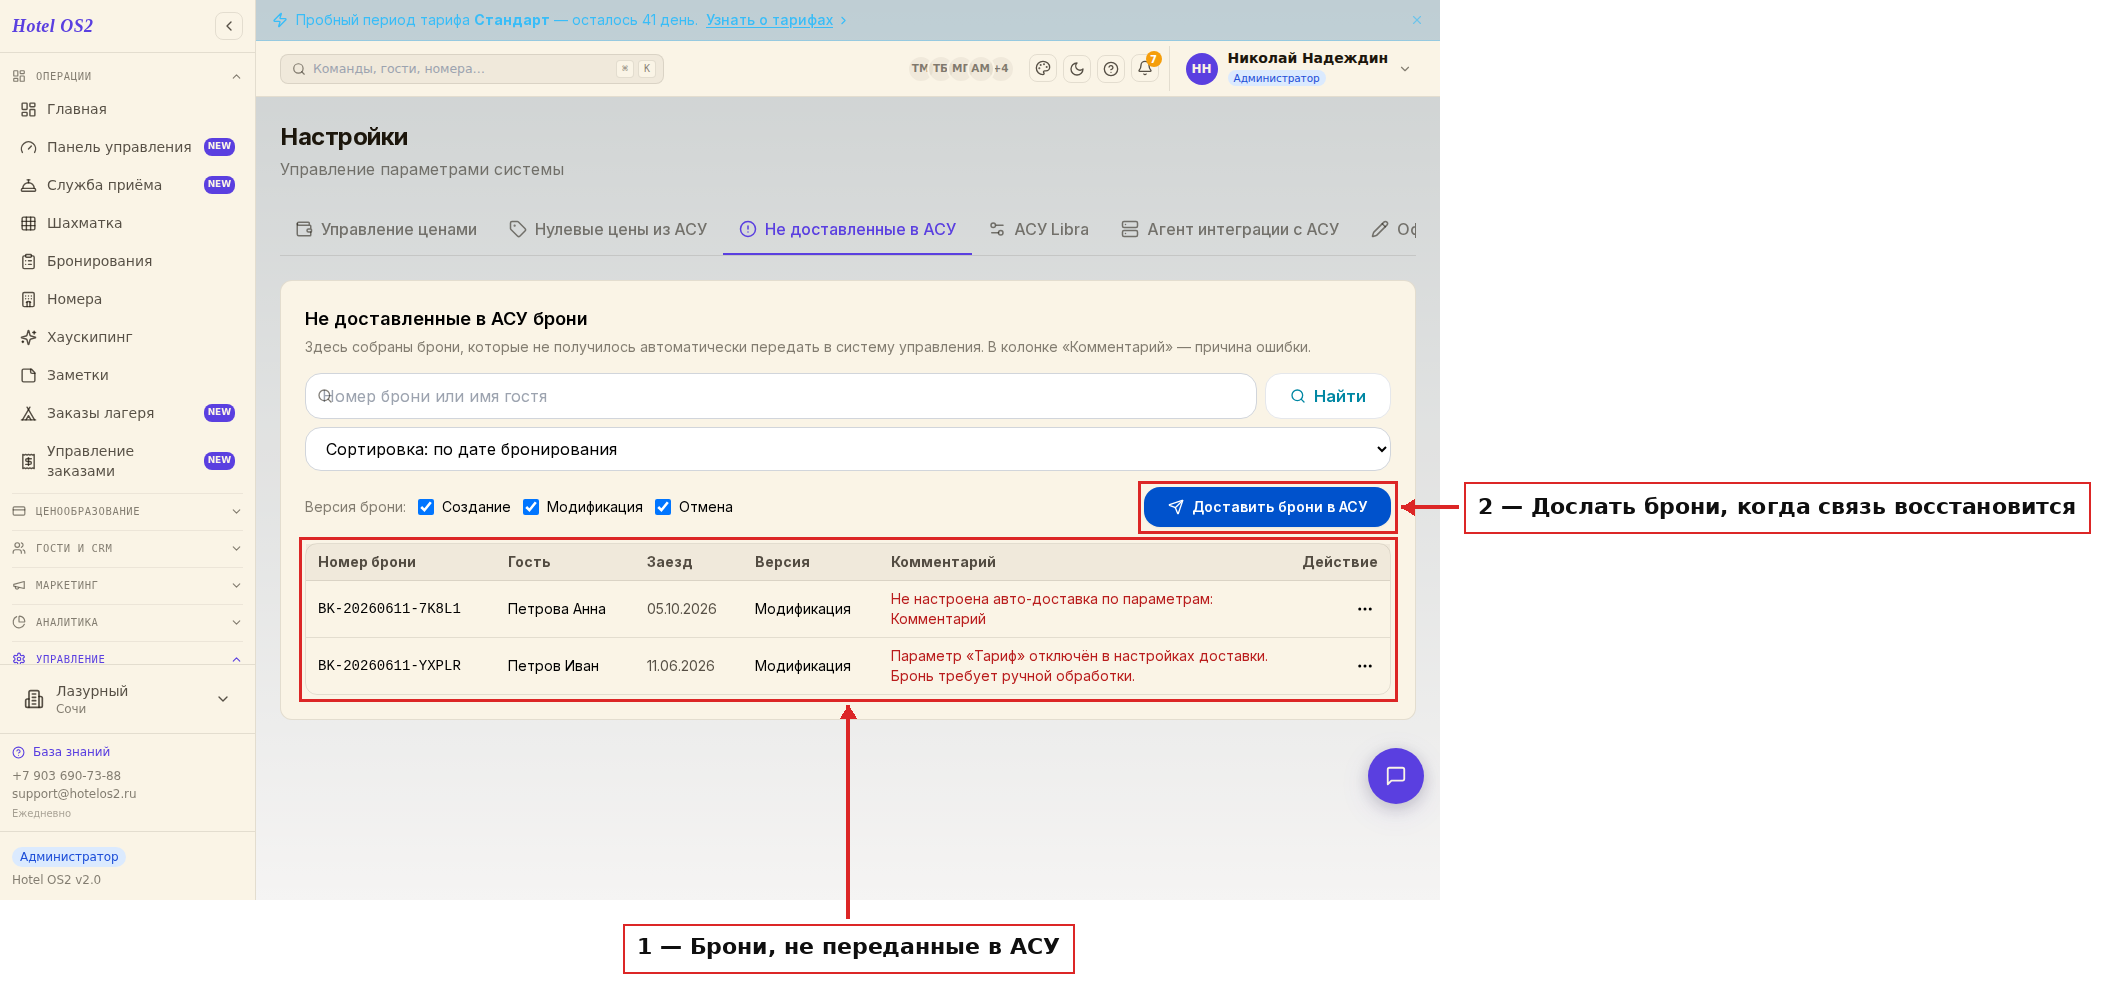Screen dimensions: 2114x997
Task: Toggle dark mode moon icon
Action: coord(1077,69)
